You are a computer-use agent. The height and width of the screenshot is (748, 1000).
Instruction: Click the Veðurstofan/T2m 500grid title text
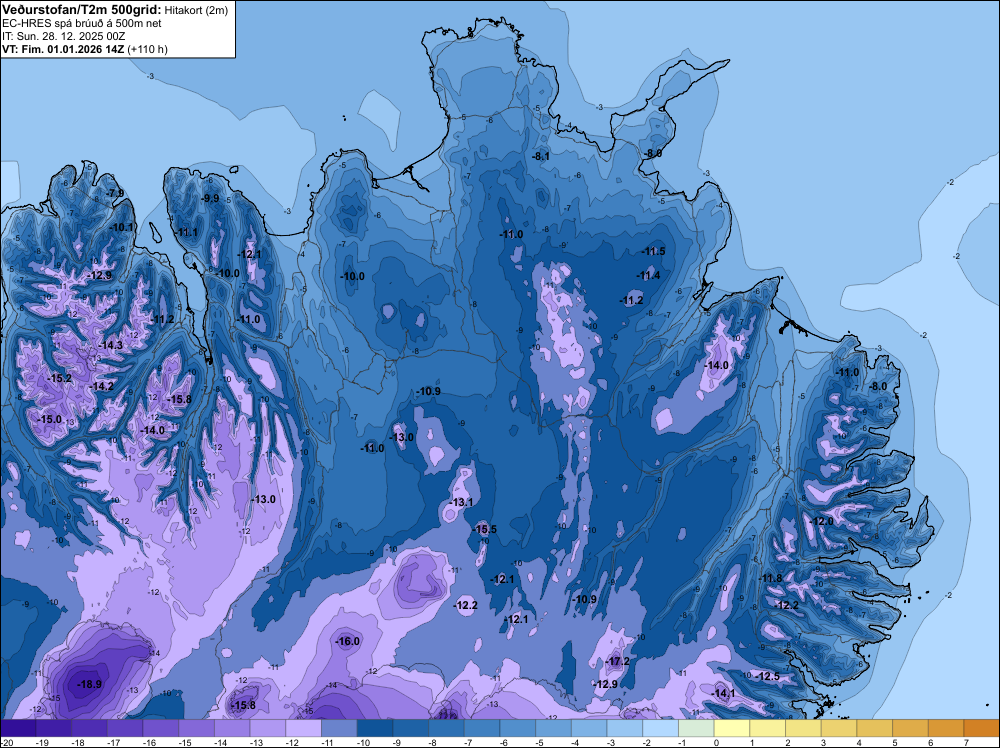click(81, 9)
